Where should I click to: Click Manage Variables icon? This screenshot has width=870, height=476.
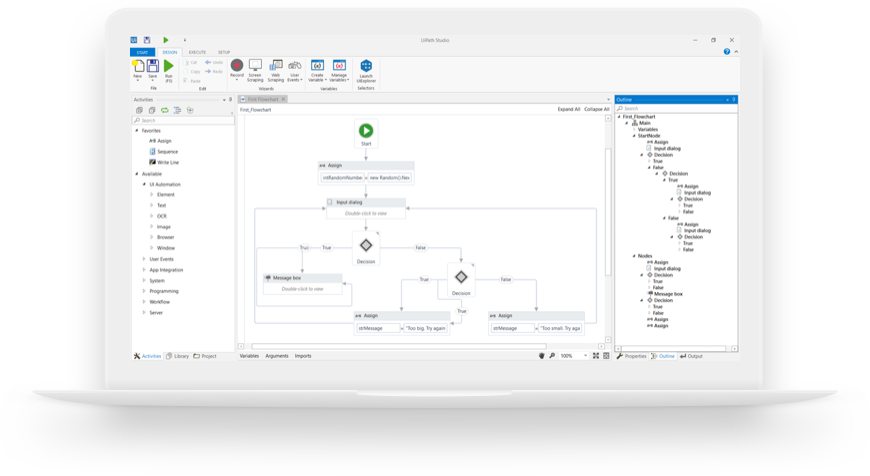coord(339,70)
